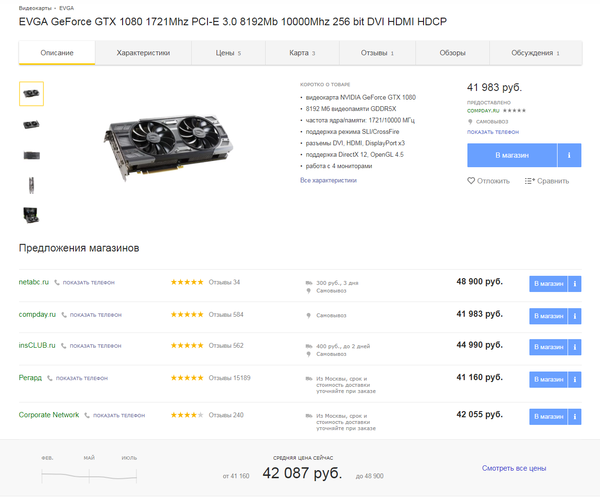Click the info icon in the Регард row

tap(573, 378)
